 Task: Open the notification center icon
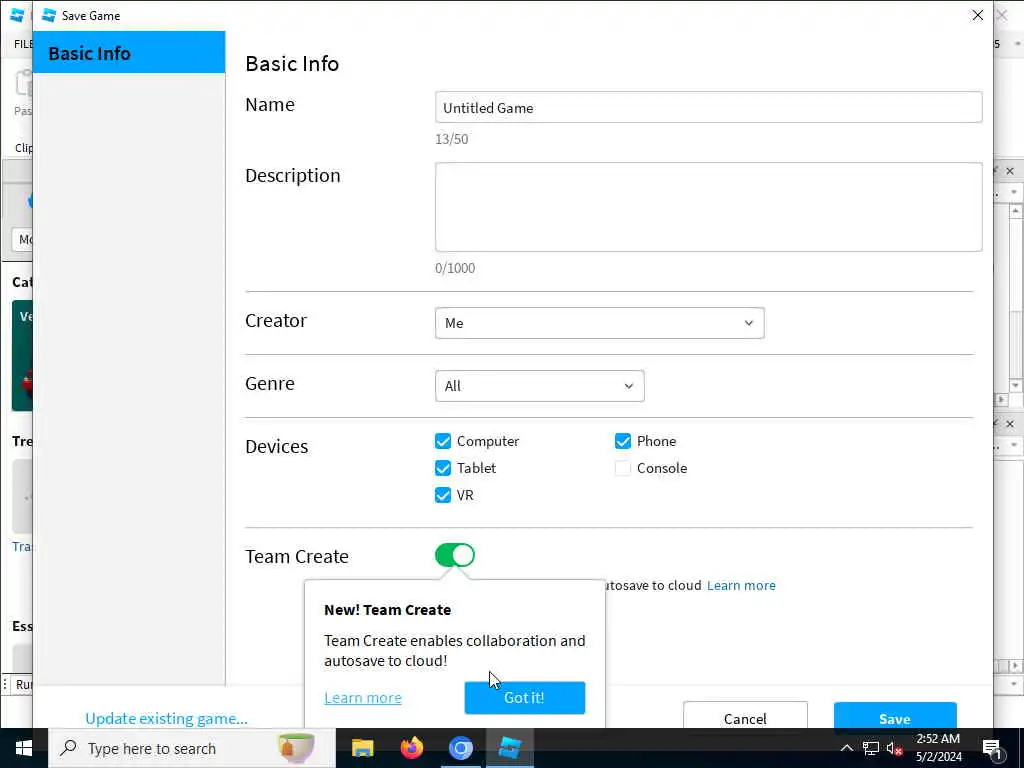click(x=992, y=748)
